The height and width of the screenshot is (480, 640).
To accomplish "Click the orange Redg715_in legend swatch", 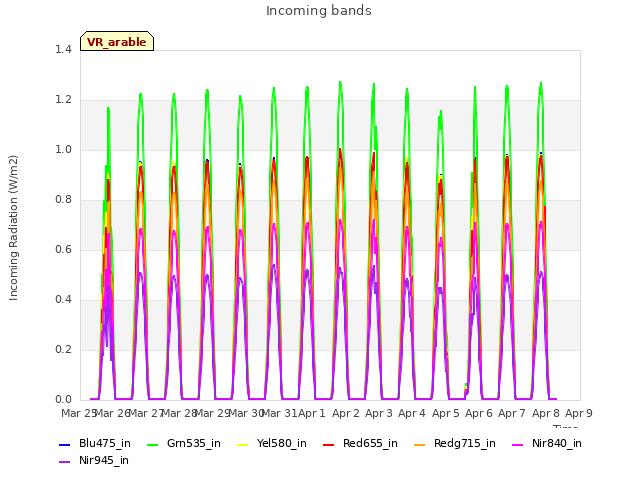I will pyautogui.click(x=420, y=444).
